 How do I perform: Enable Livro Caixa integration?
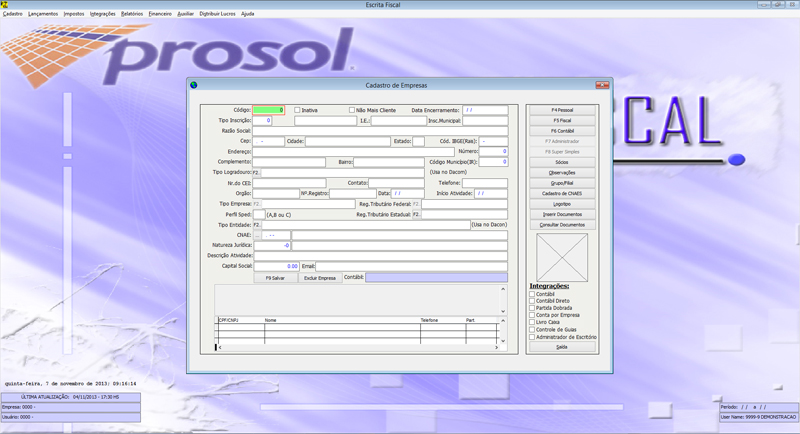click(532, 322)
